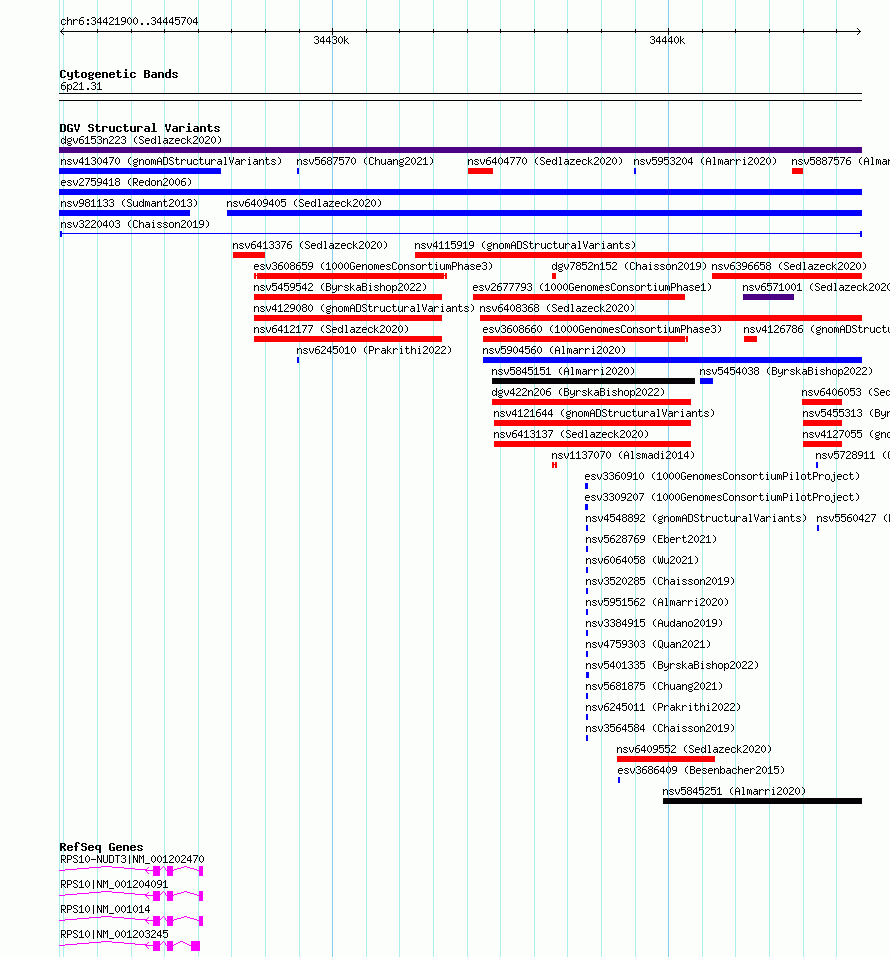Select RPS10|NM_001014 transcript label

(x=104, y=909)
